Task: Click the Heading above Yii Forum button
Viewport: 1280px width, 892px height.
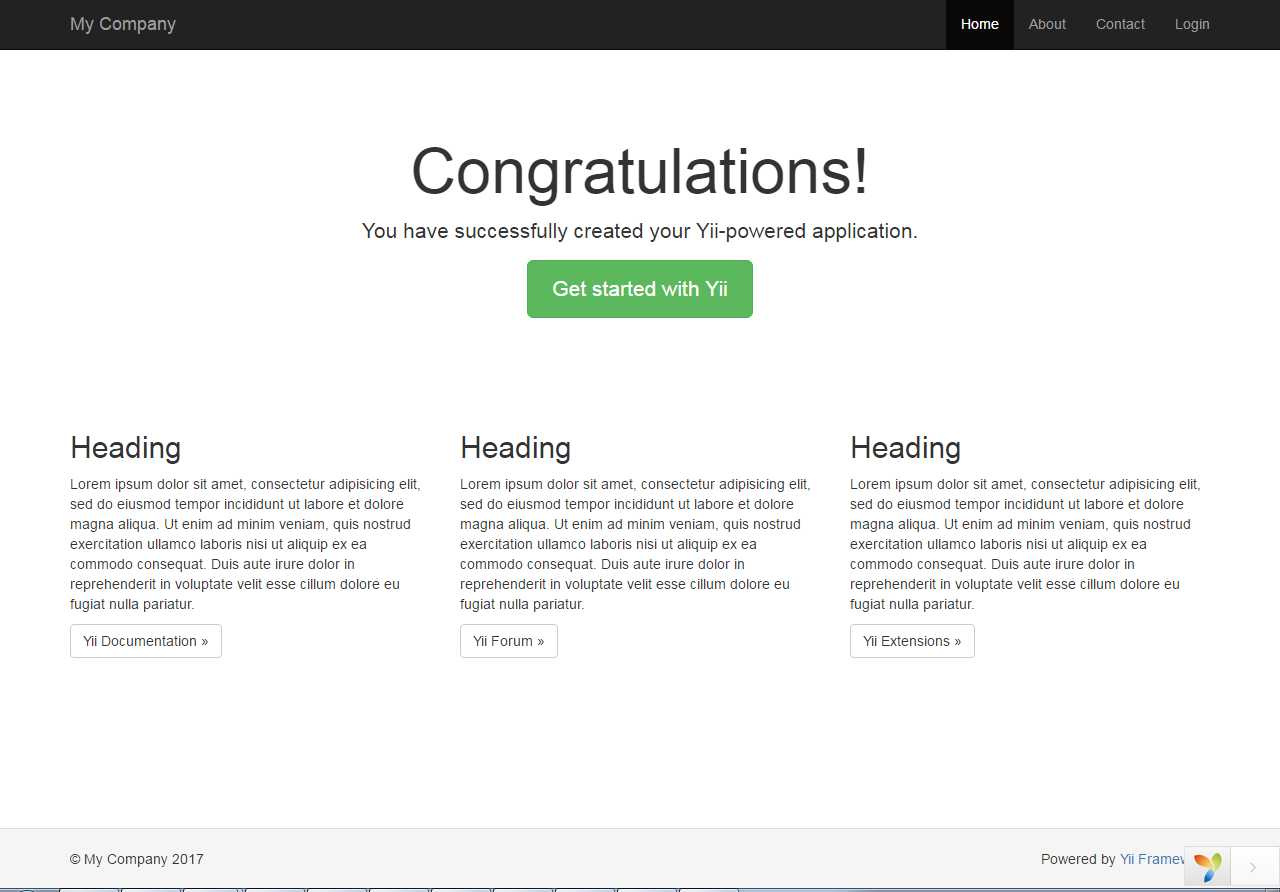Action: (515, 448)
